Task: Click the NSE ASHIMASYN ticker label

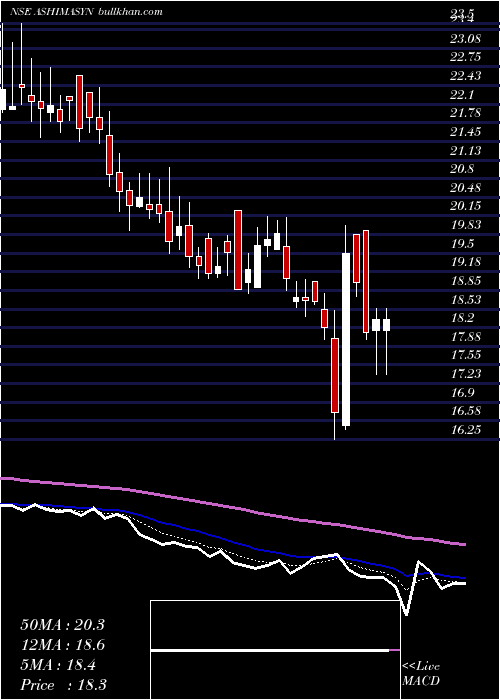Action: pyautogui.click(x=51, y=12)
